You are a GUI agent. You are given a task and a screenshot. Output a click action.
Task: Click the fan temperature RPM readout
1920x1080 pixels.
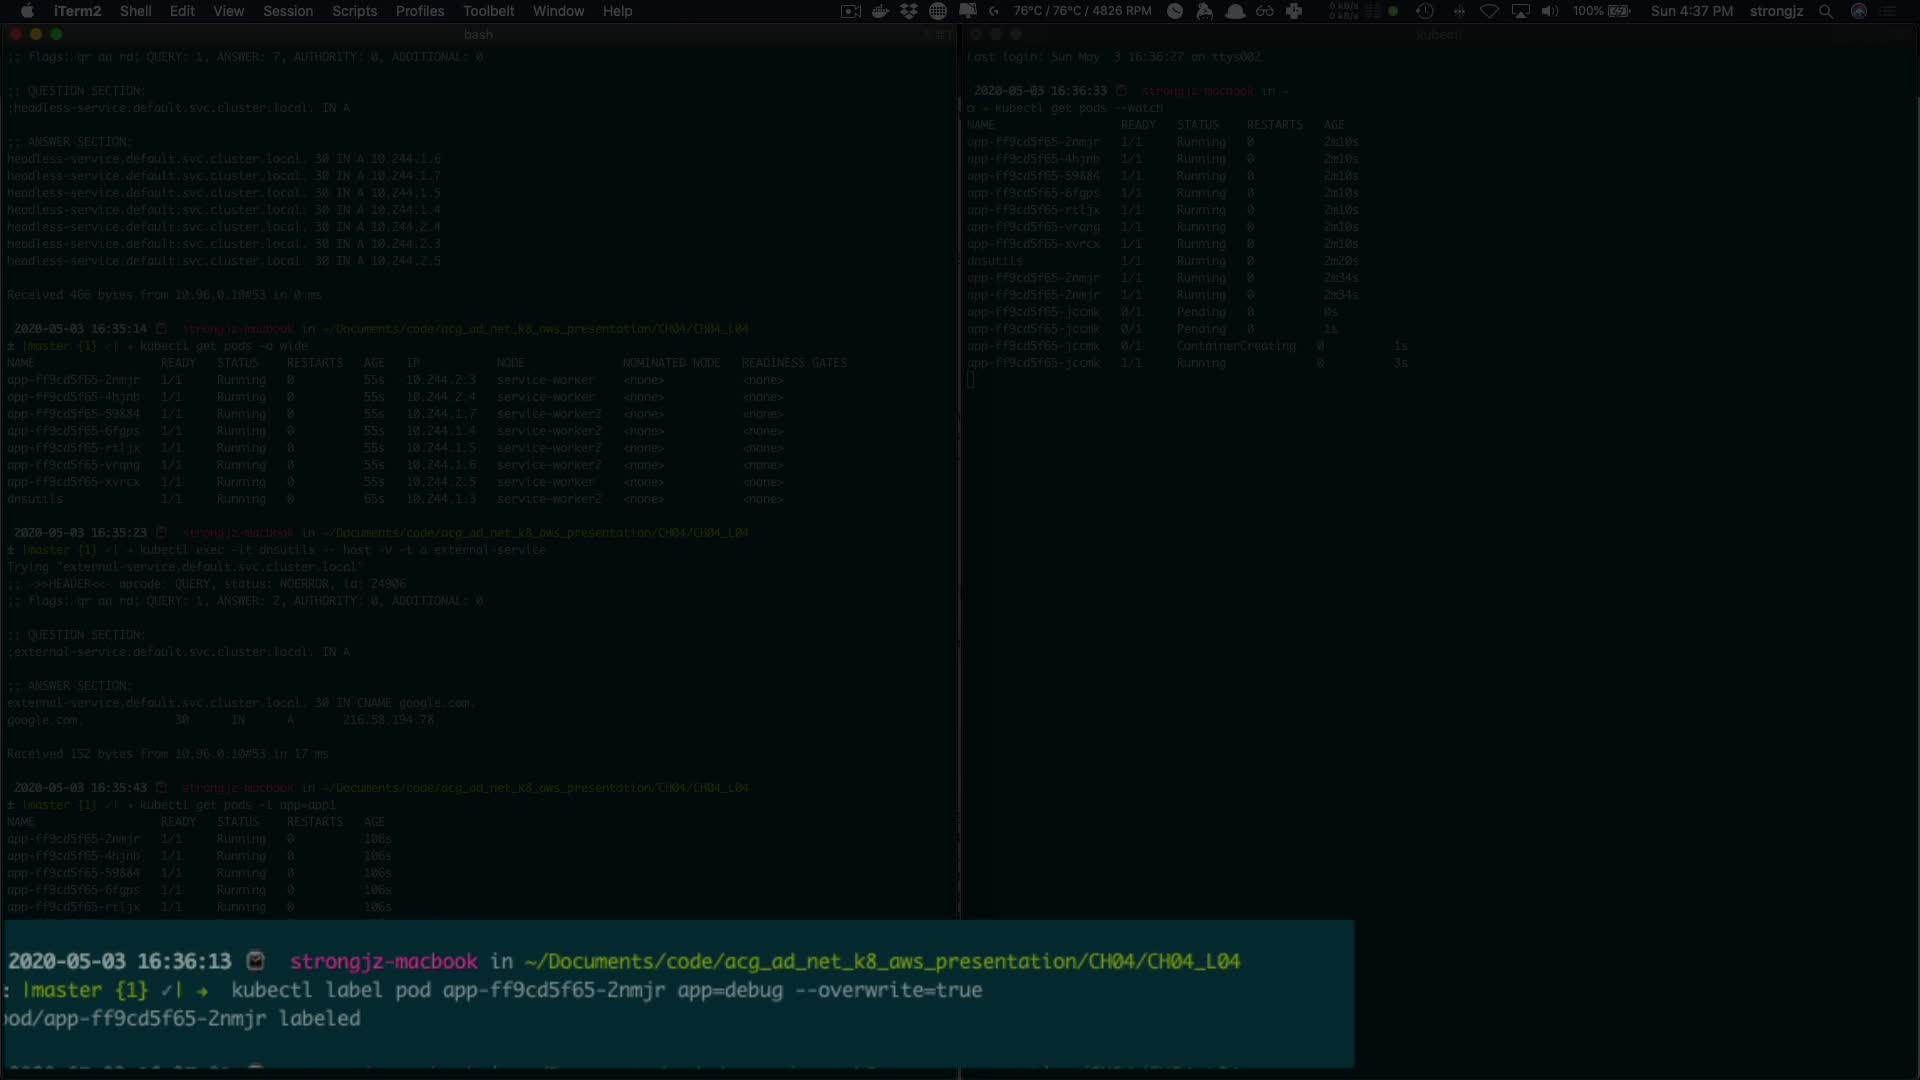(1082, 11)
